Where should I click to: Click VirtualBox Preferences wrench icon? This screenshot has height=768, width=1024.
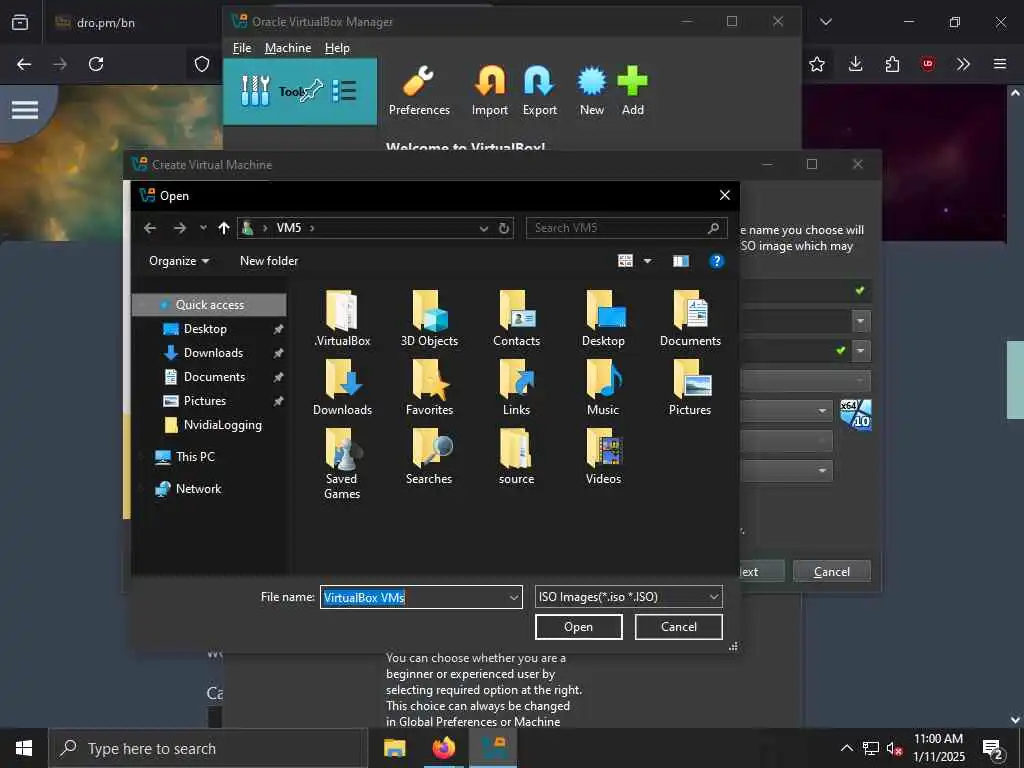coord(419,91)
